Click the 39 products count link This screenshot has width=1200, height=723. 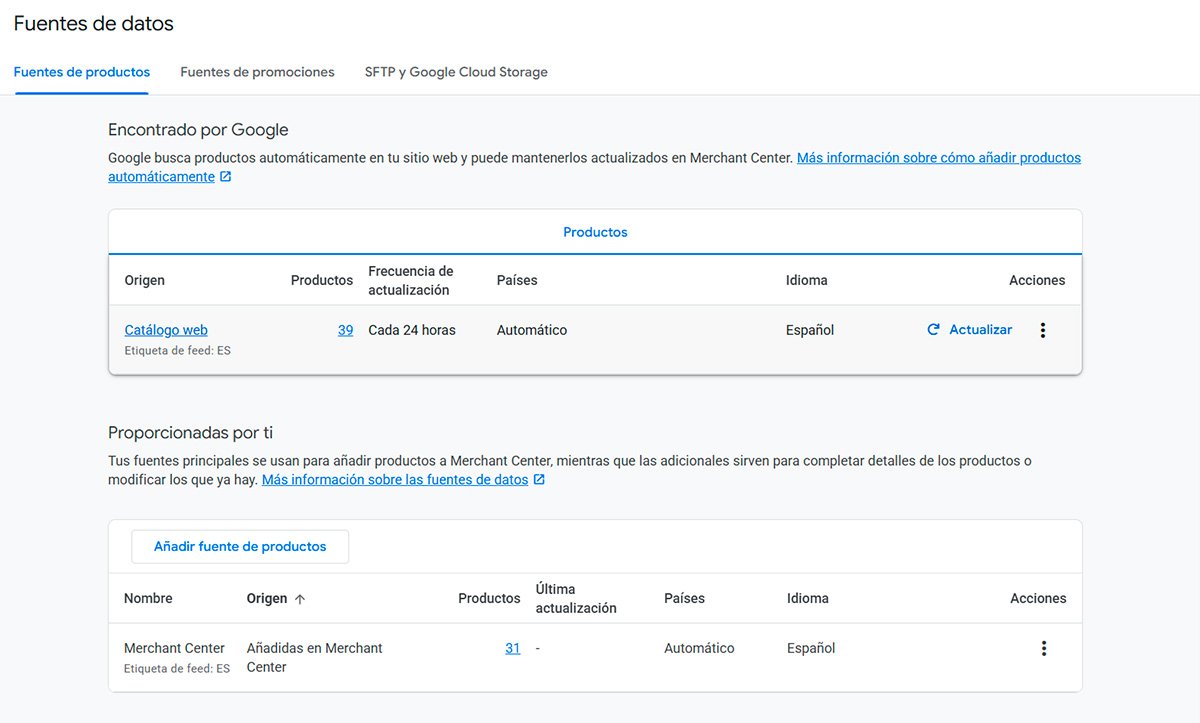click(x=345, y=330)
